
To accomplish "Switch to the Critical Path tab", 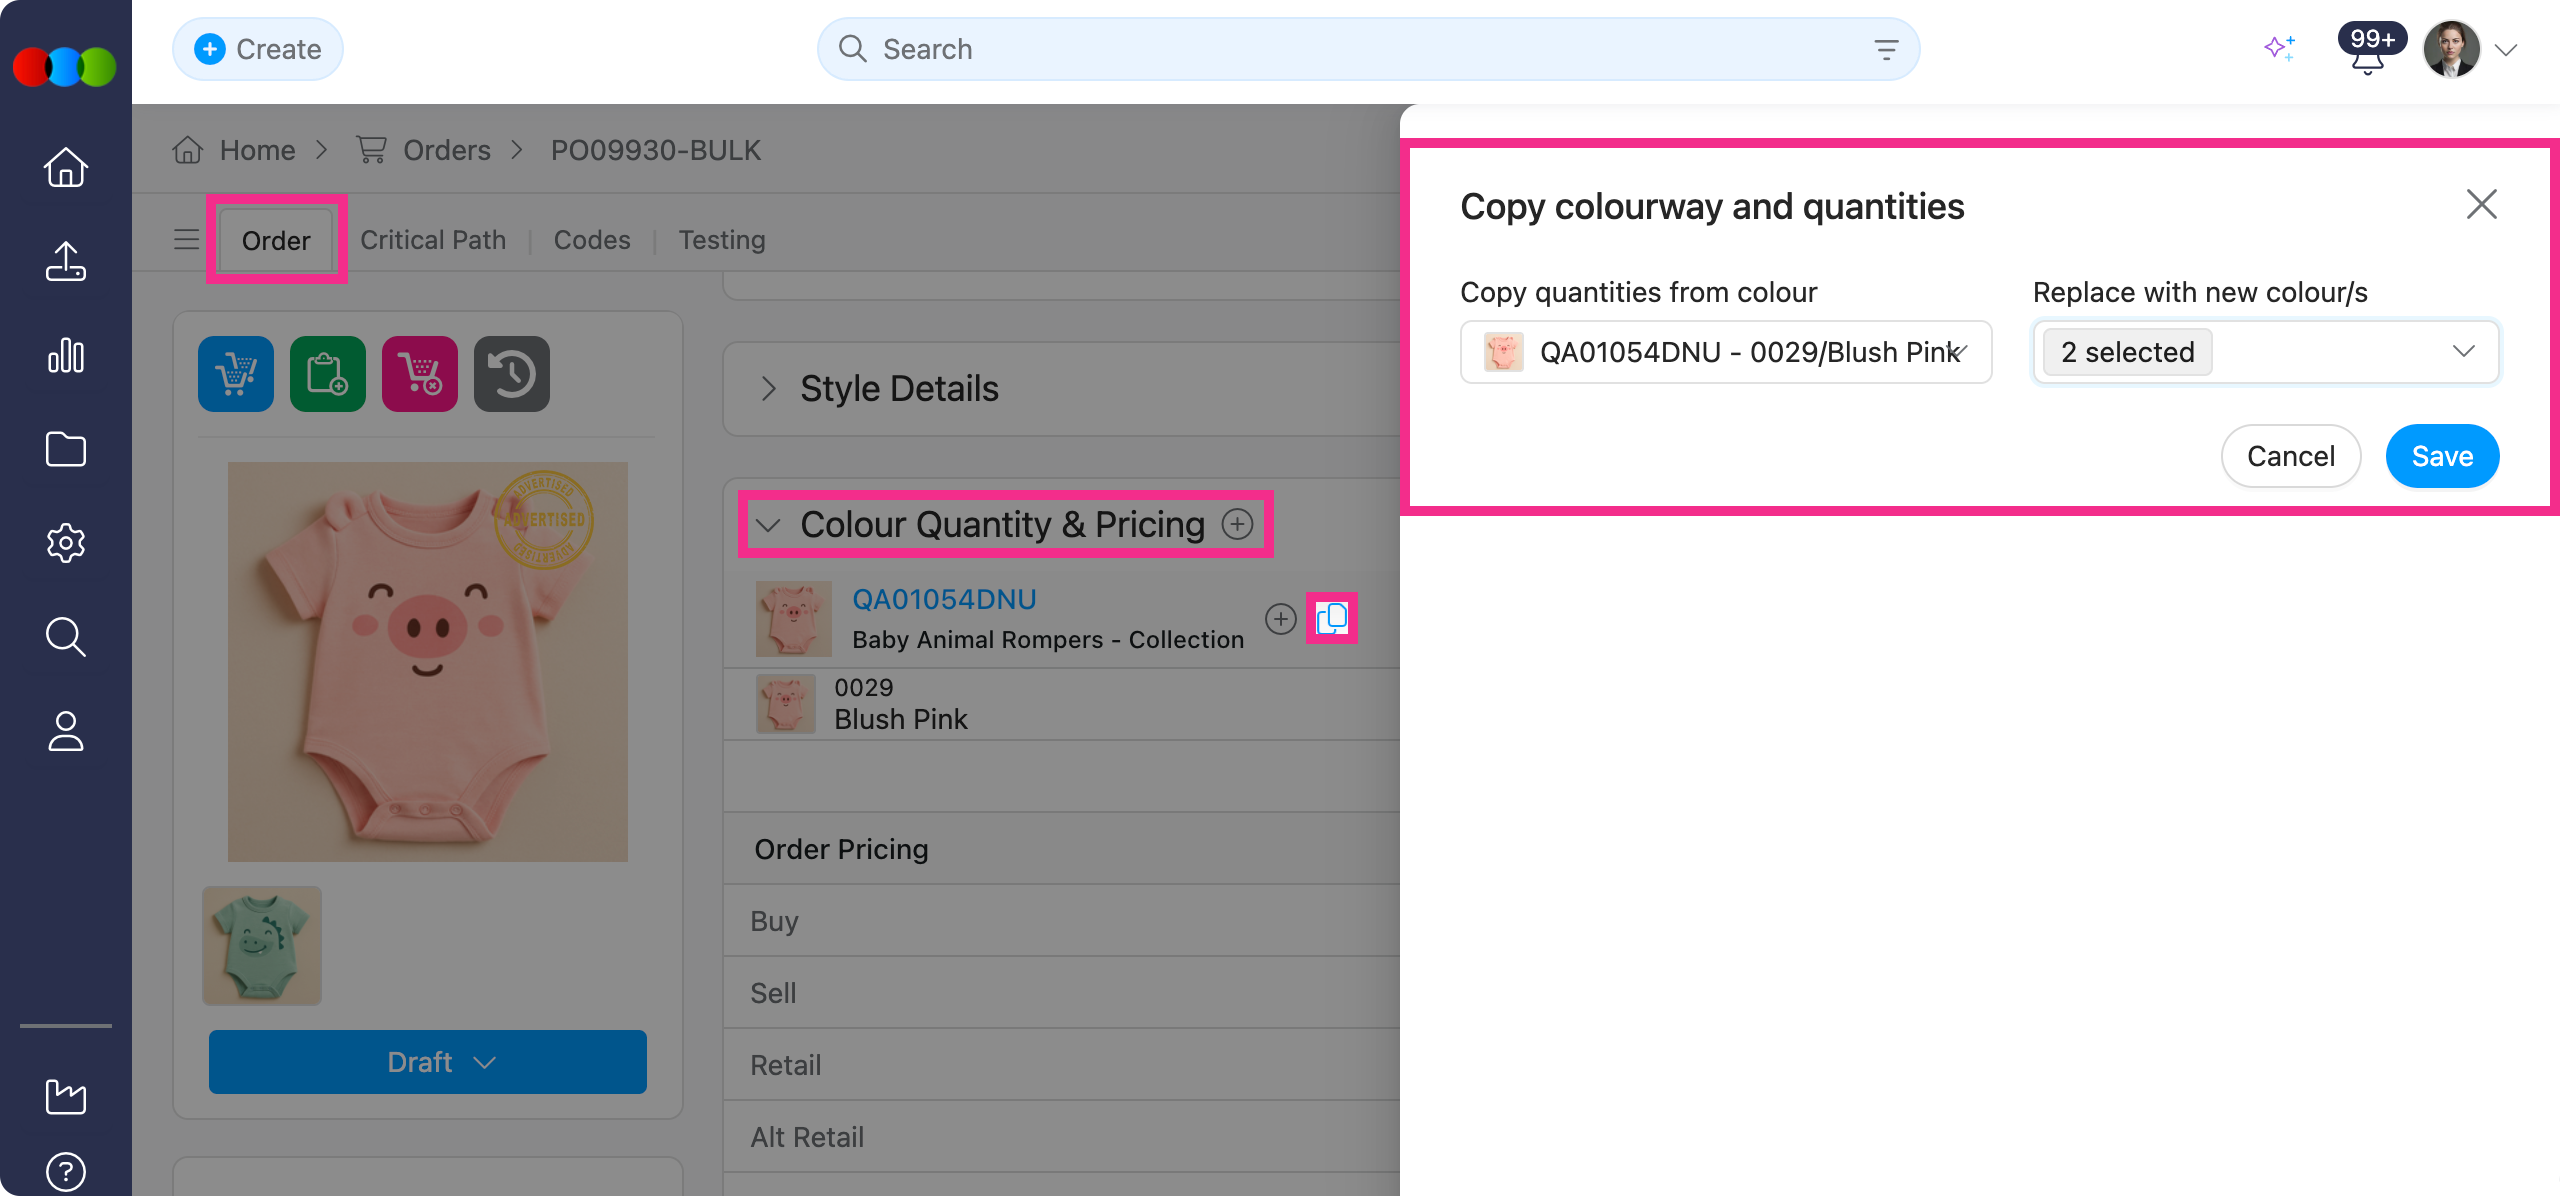I will coord(433,239).
